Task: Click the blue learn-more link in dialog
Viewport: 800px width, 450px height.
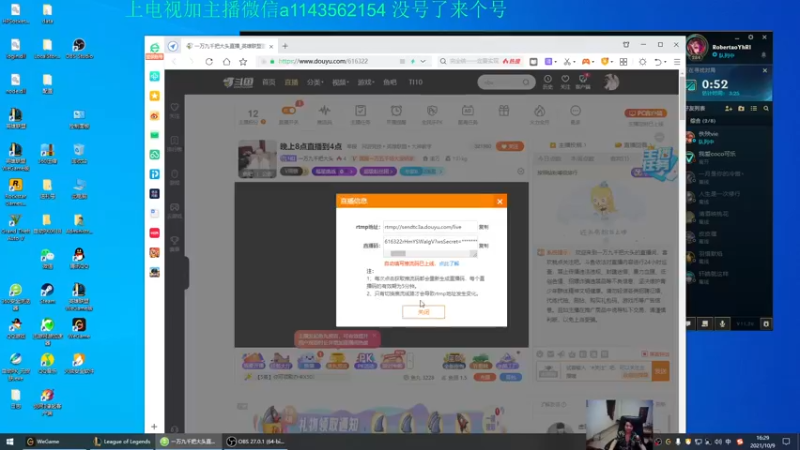Action: pyautogui.click(x=449, y=264)
